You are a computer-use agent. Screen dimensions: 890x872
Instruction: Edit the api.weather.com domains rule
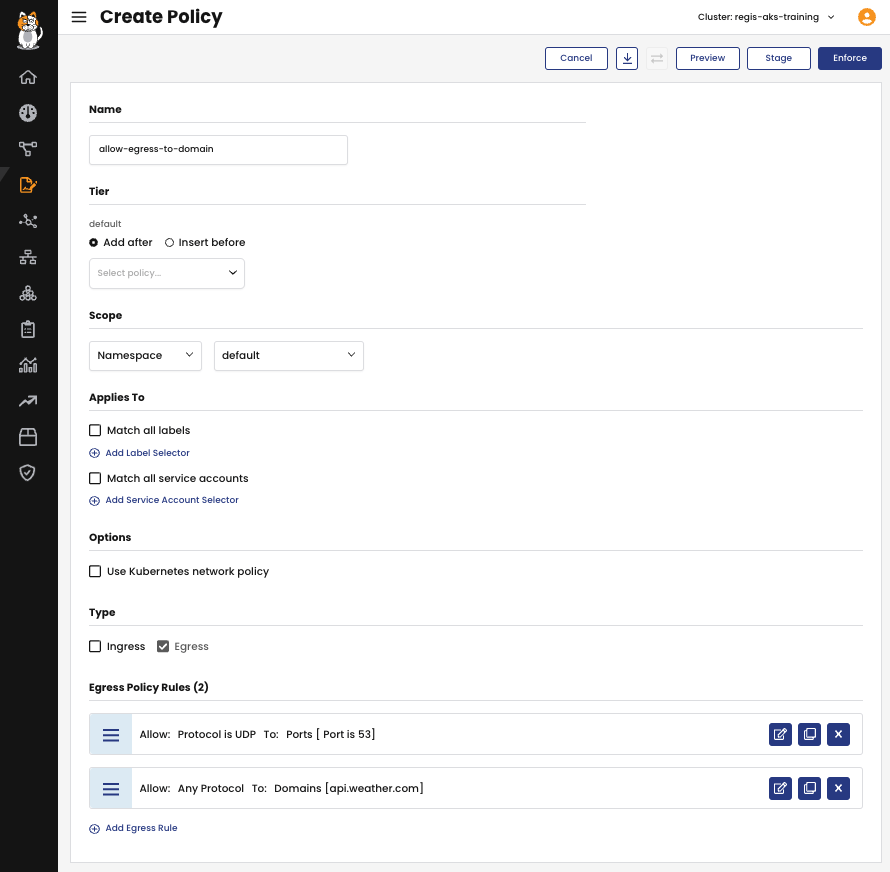coord(780,789)
